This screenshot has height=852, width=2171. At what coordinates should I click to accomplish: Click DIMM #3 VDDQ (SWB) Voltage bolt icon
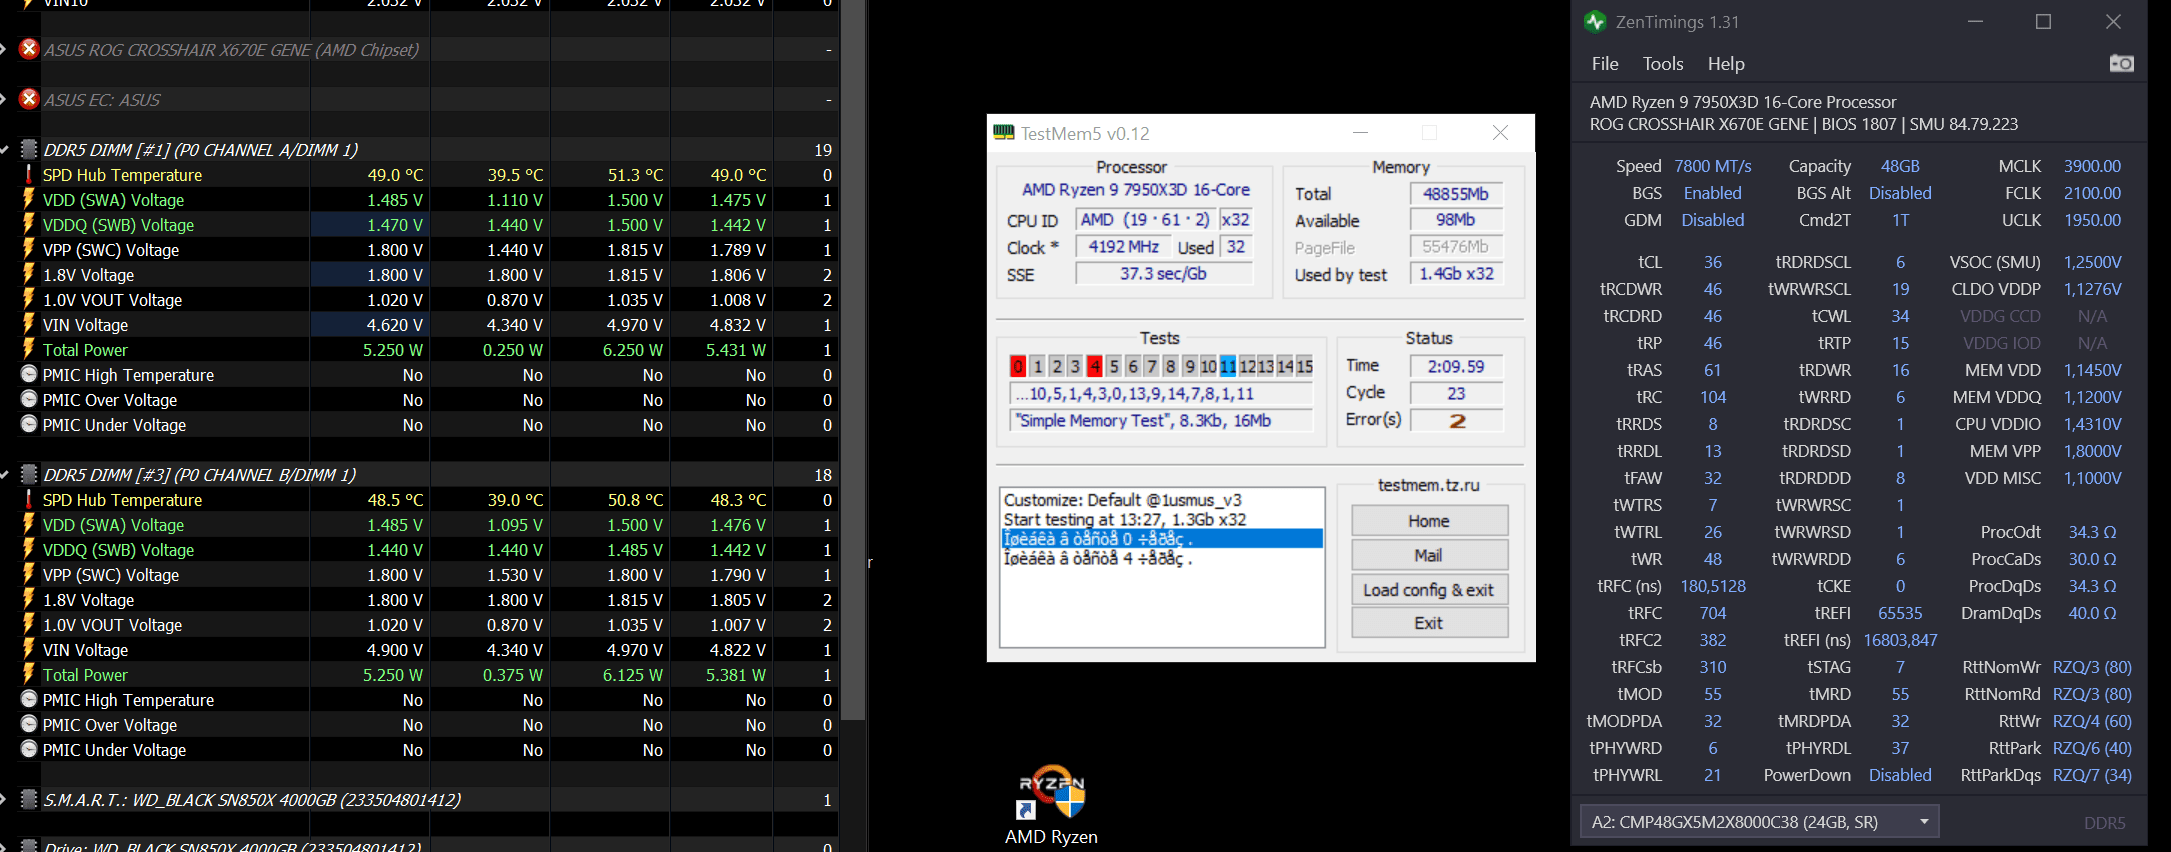[29, 549]
